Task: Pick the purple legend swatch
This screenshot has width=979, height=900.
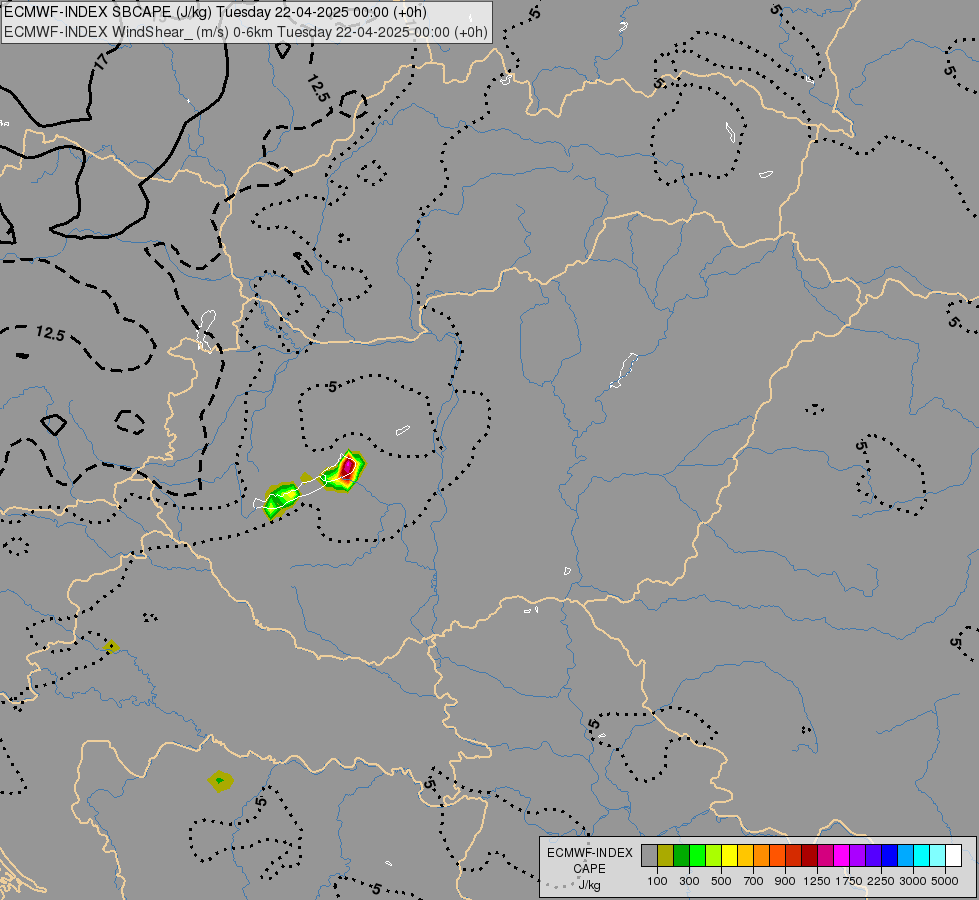Action: [x=858, y=855]
